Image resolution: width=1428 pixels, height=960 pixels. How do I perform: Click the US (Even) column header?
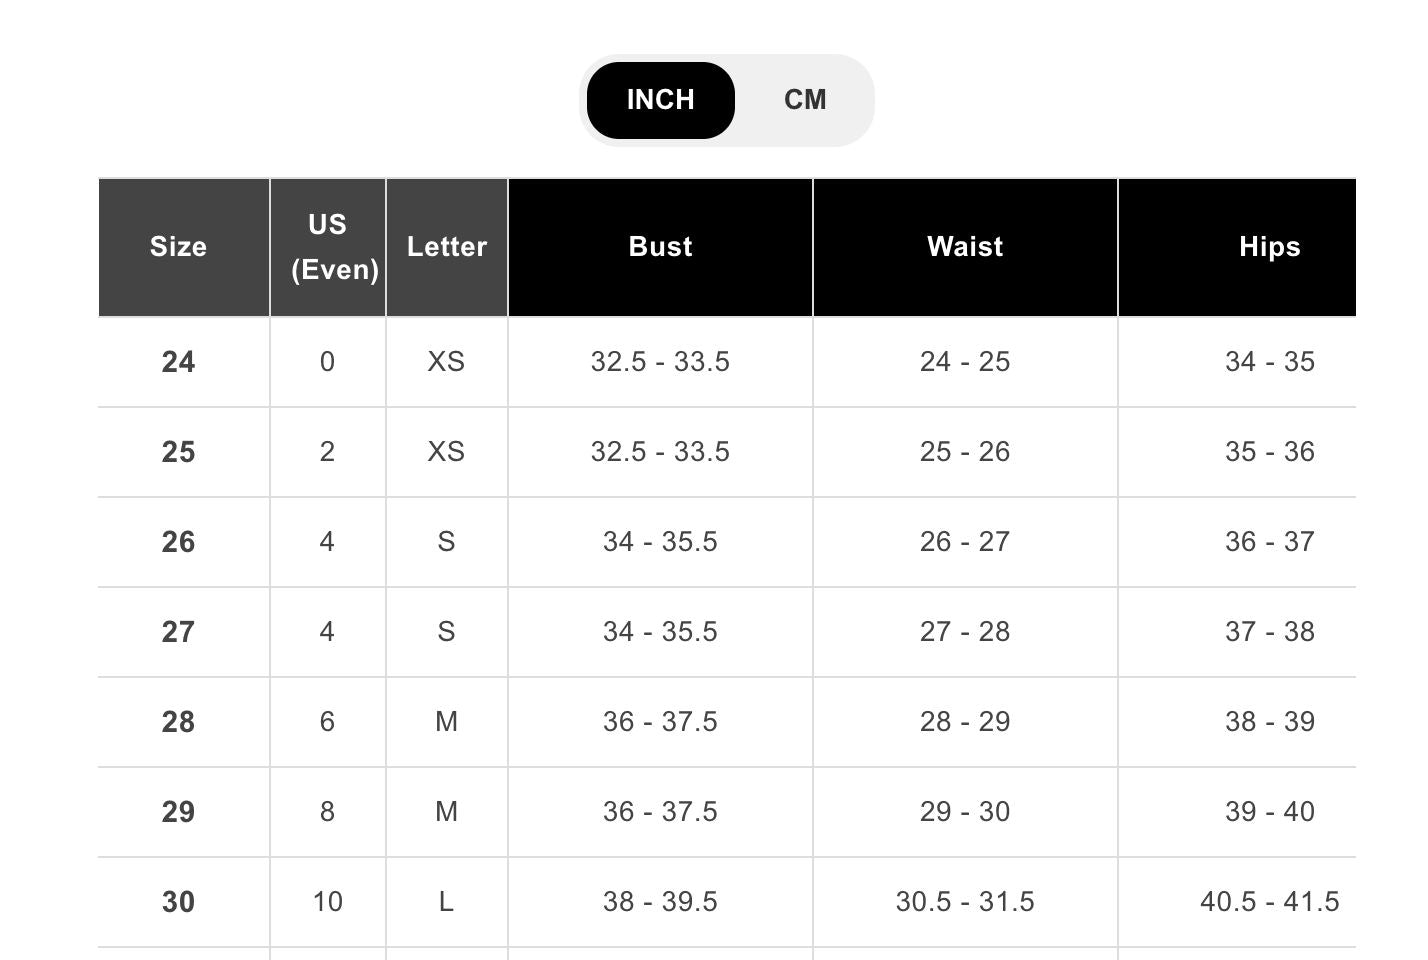[x=328, y=247]
